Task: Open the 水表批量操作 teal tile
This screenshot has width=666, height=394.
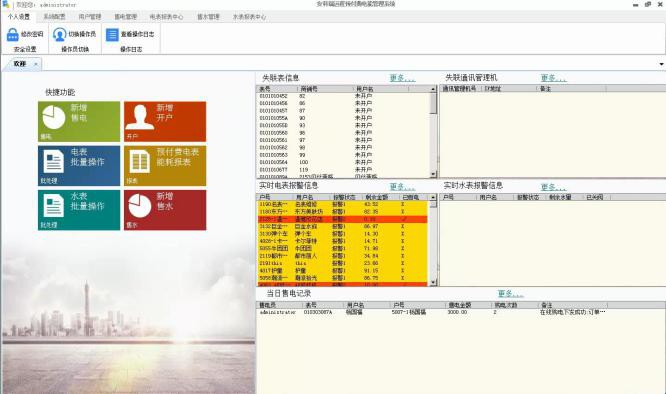Action: coord(79,210)
